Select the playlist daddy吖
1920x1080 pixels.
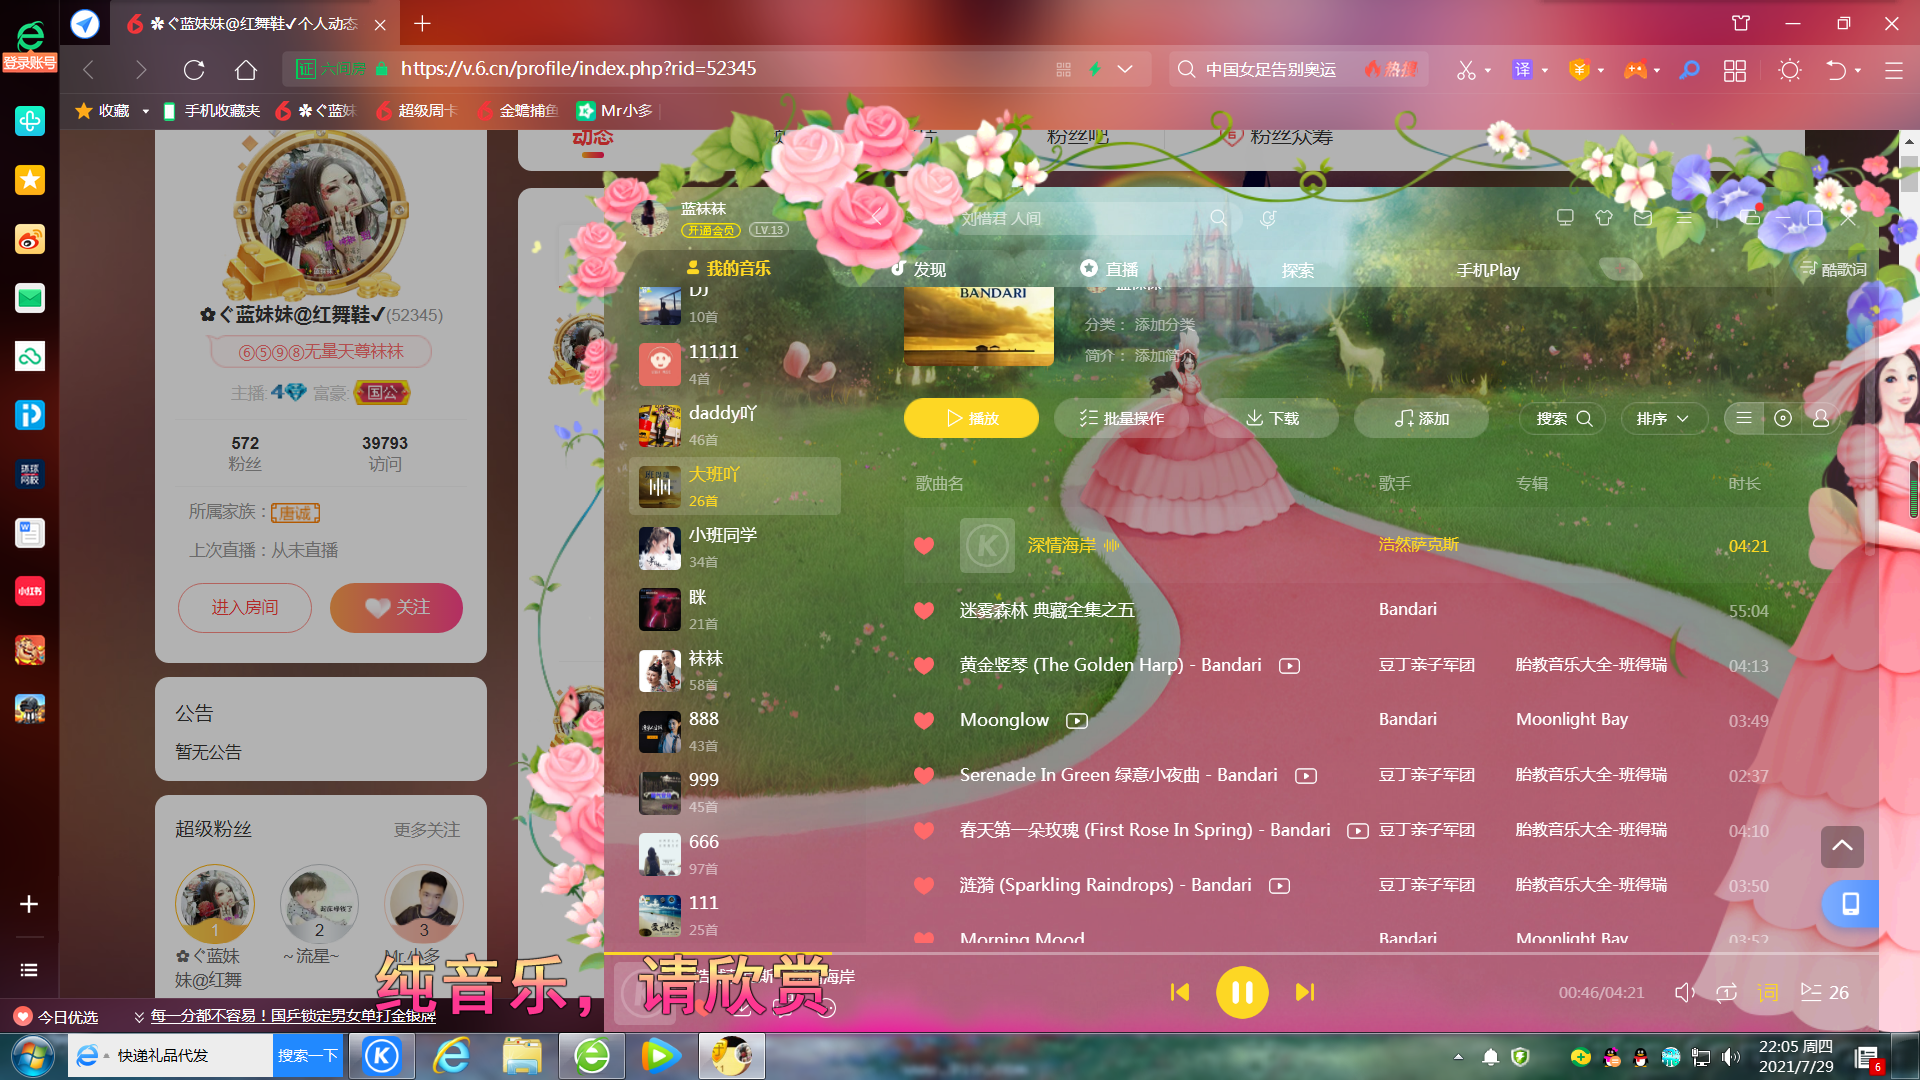[735, 425]
